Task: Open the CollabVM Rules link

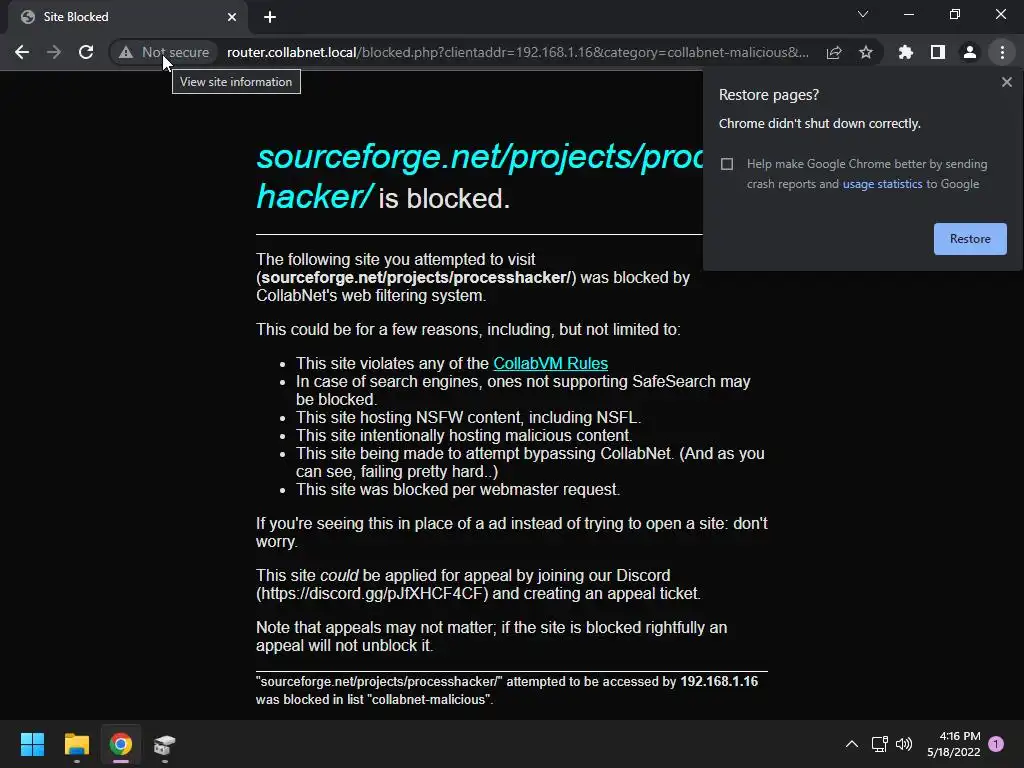Action: coord(551,363)
